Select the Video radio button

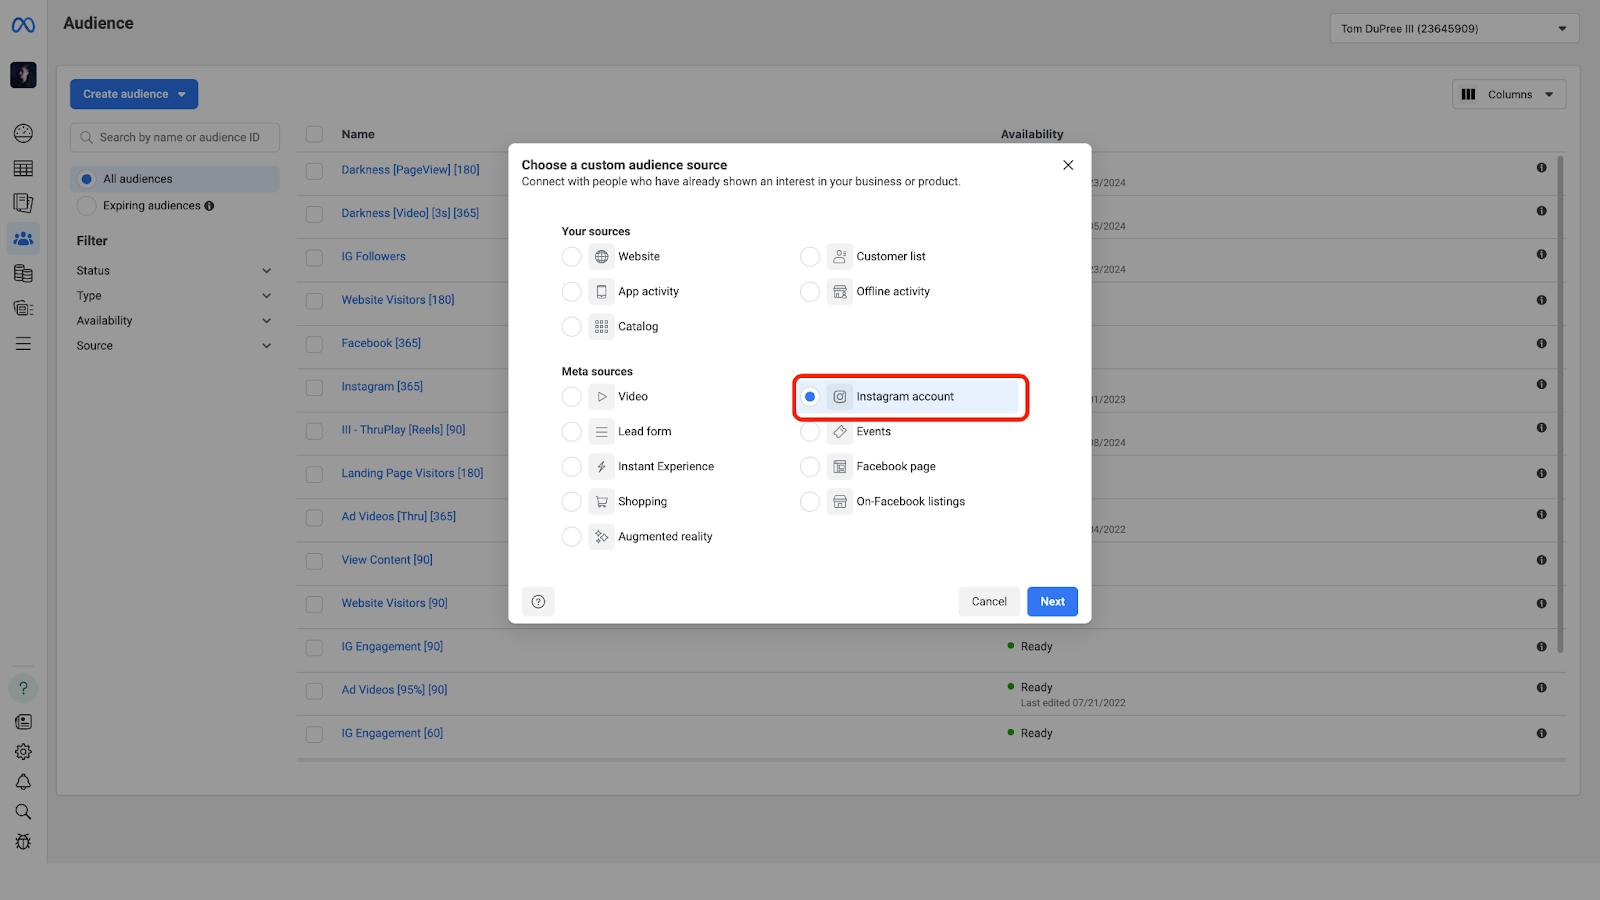tap(571, 397)
